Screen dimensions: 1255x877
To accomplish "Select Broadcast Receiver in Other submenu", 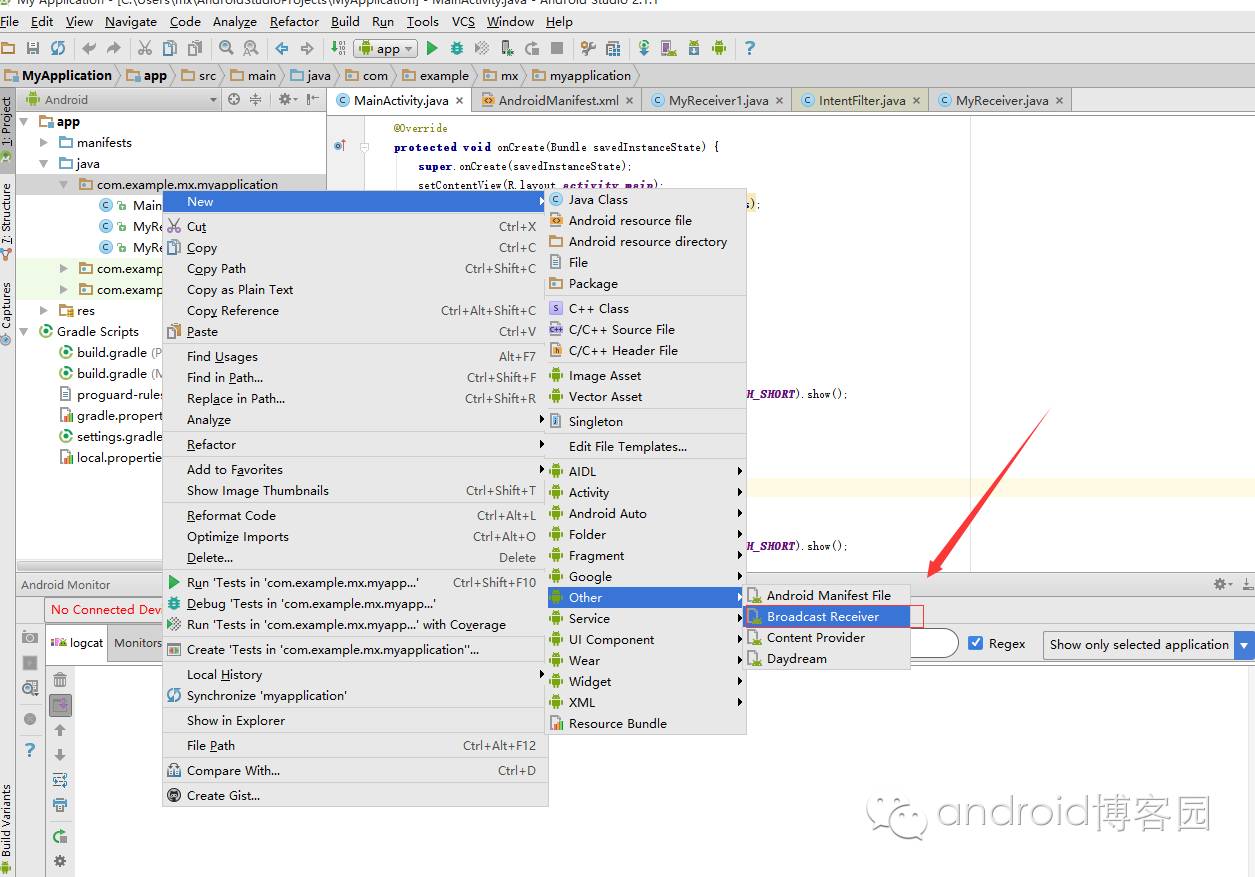I will [827, 616].
